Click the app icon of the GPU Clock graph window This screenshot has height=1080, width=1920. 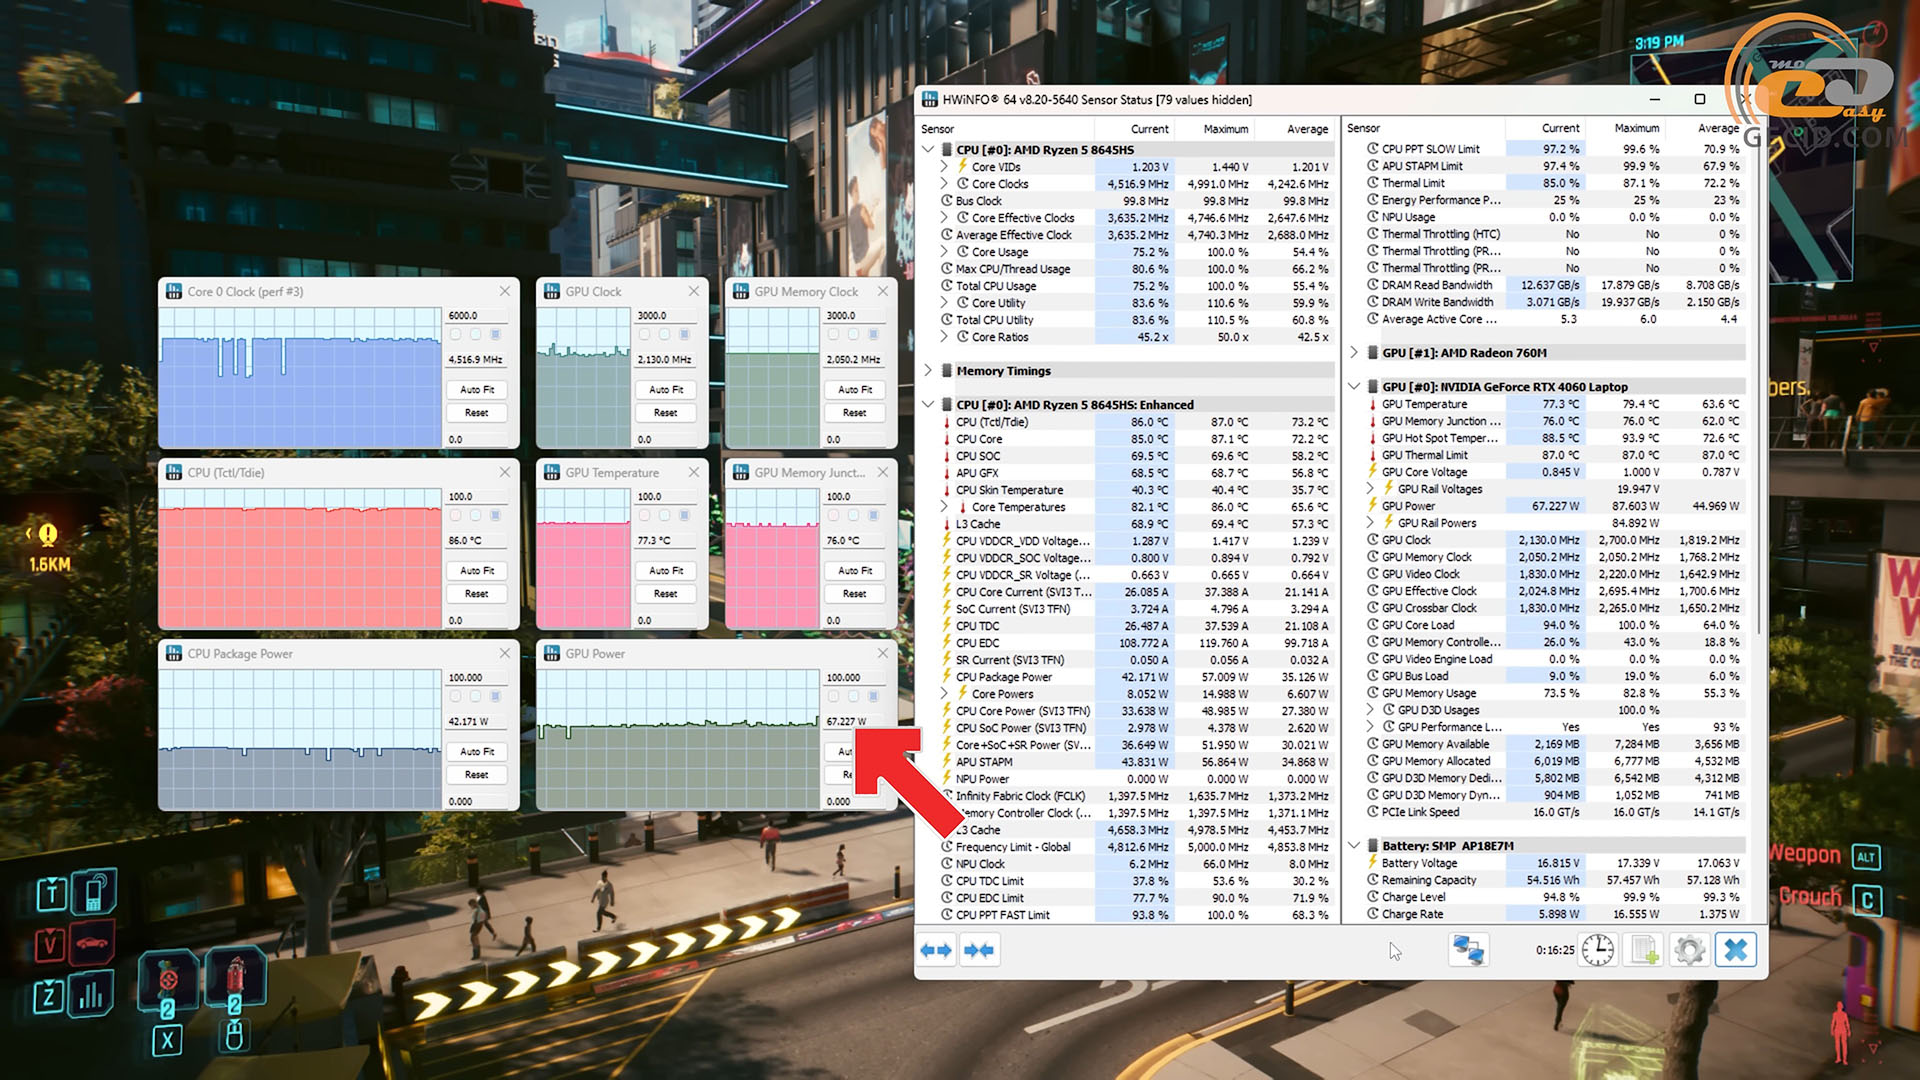[x=552, y=291]
